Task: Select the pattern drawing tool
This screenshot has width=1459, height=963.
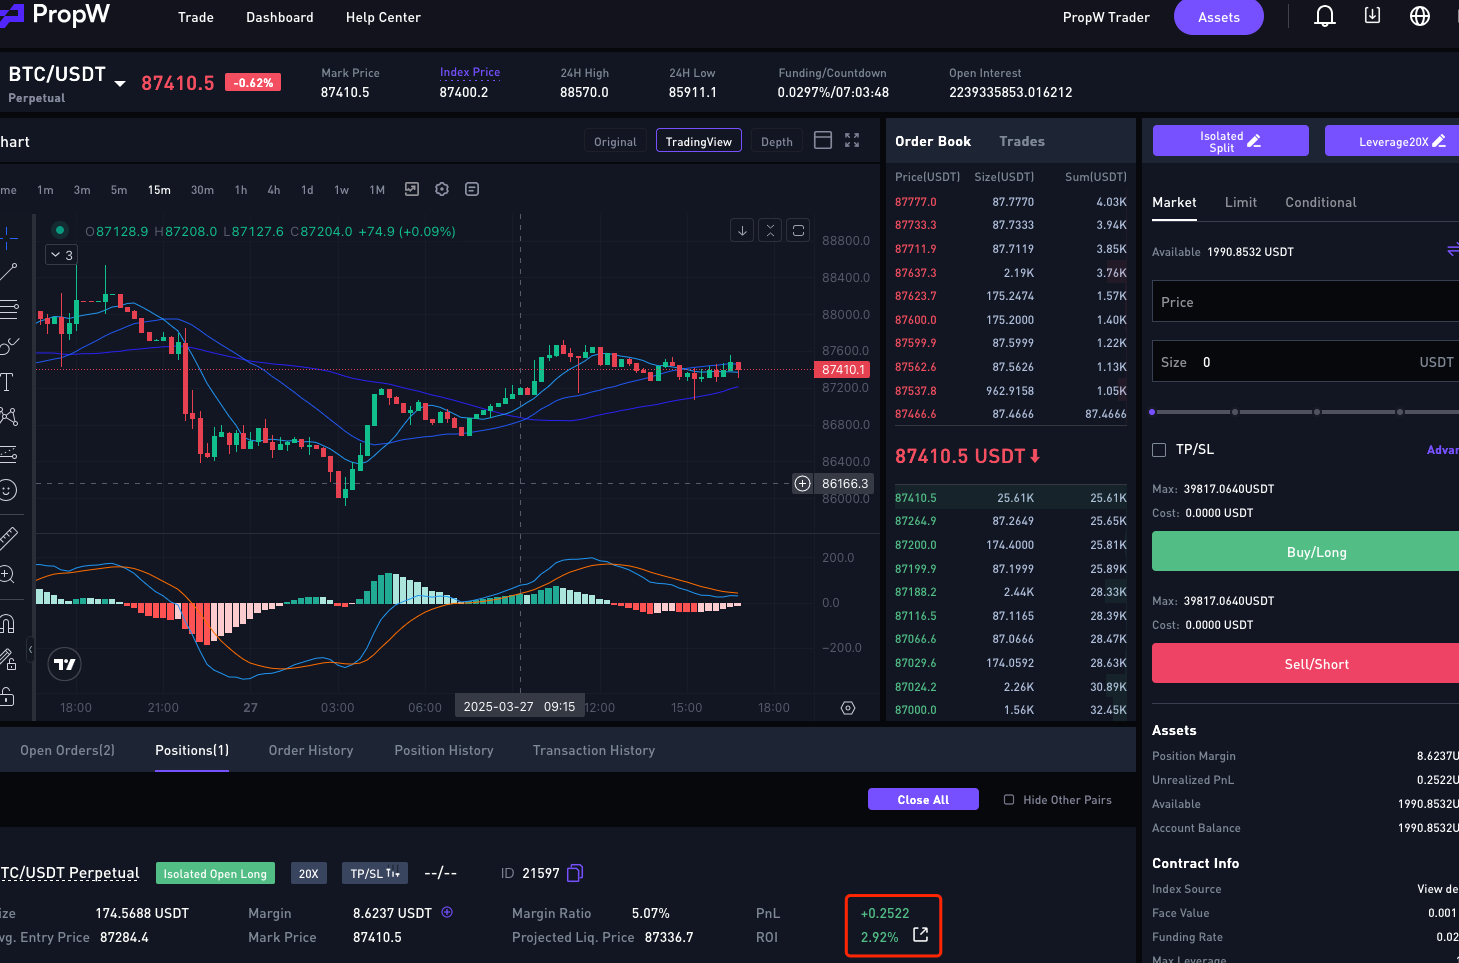Action: [x=8, y=416]
